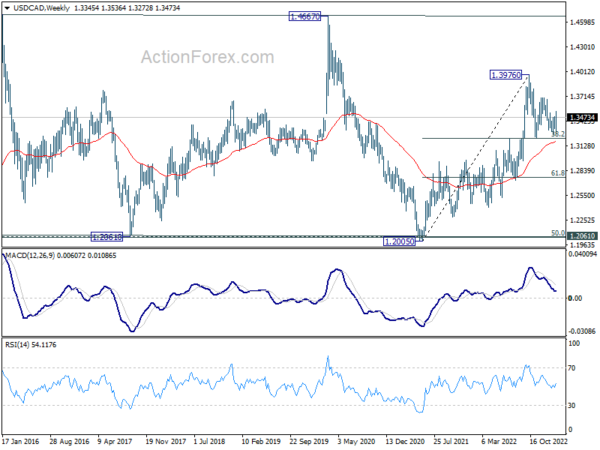Click the RSI(14) 54.1176 indicator label

pyautogui.click(x=31, y=345)
